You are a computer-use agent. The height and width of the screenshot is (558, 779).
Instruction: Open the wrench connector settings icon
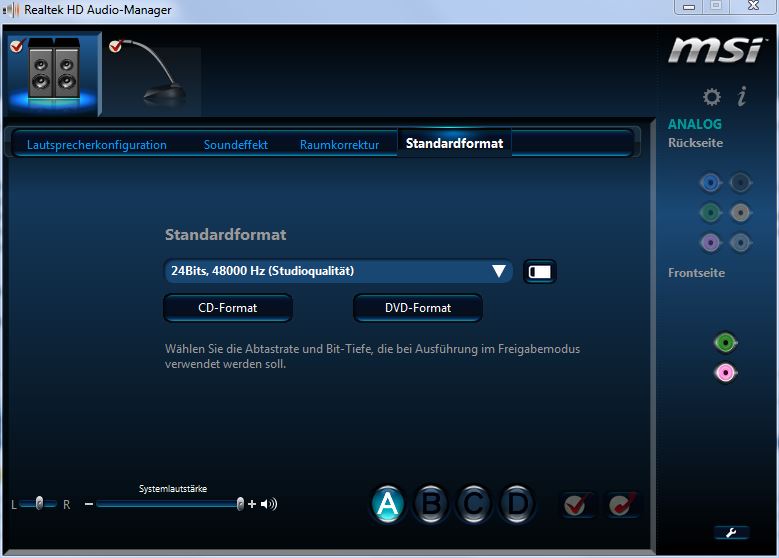click(x=731, y=533)
